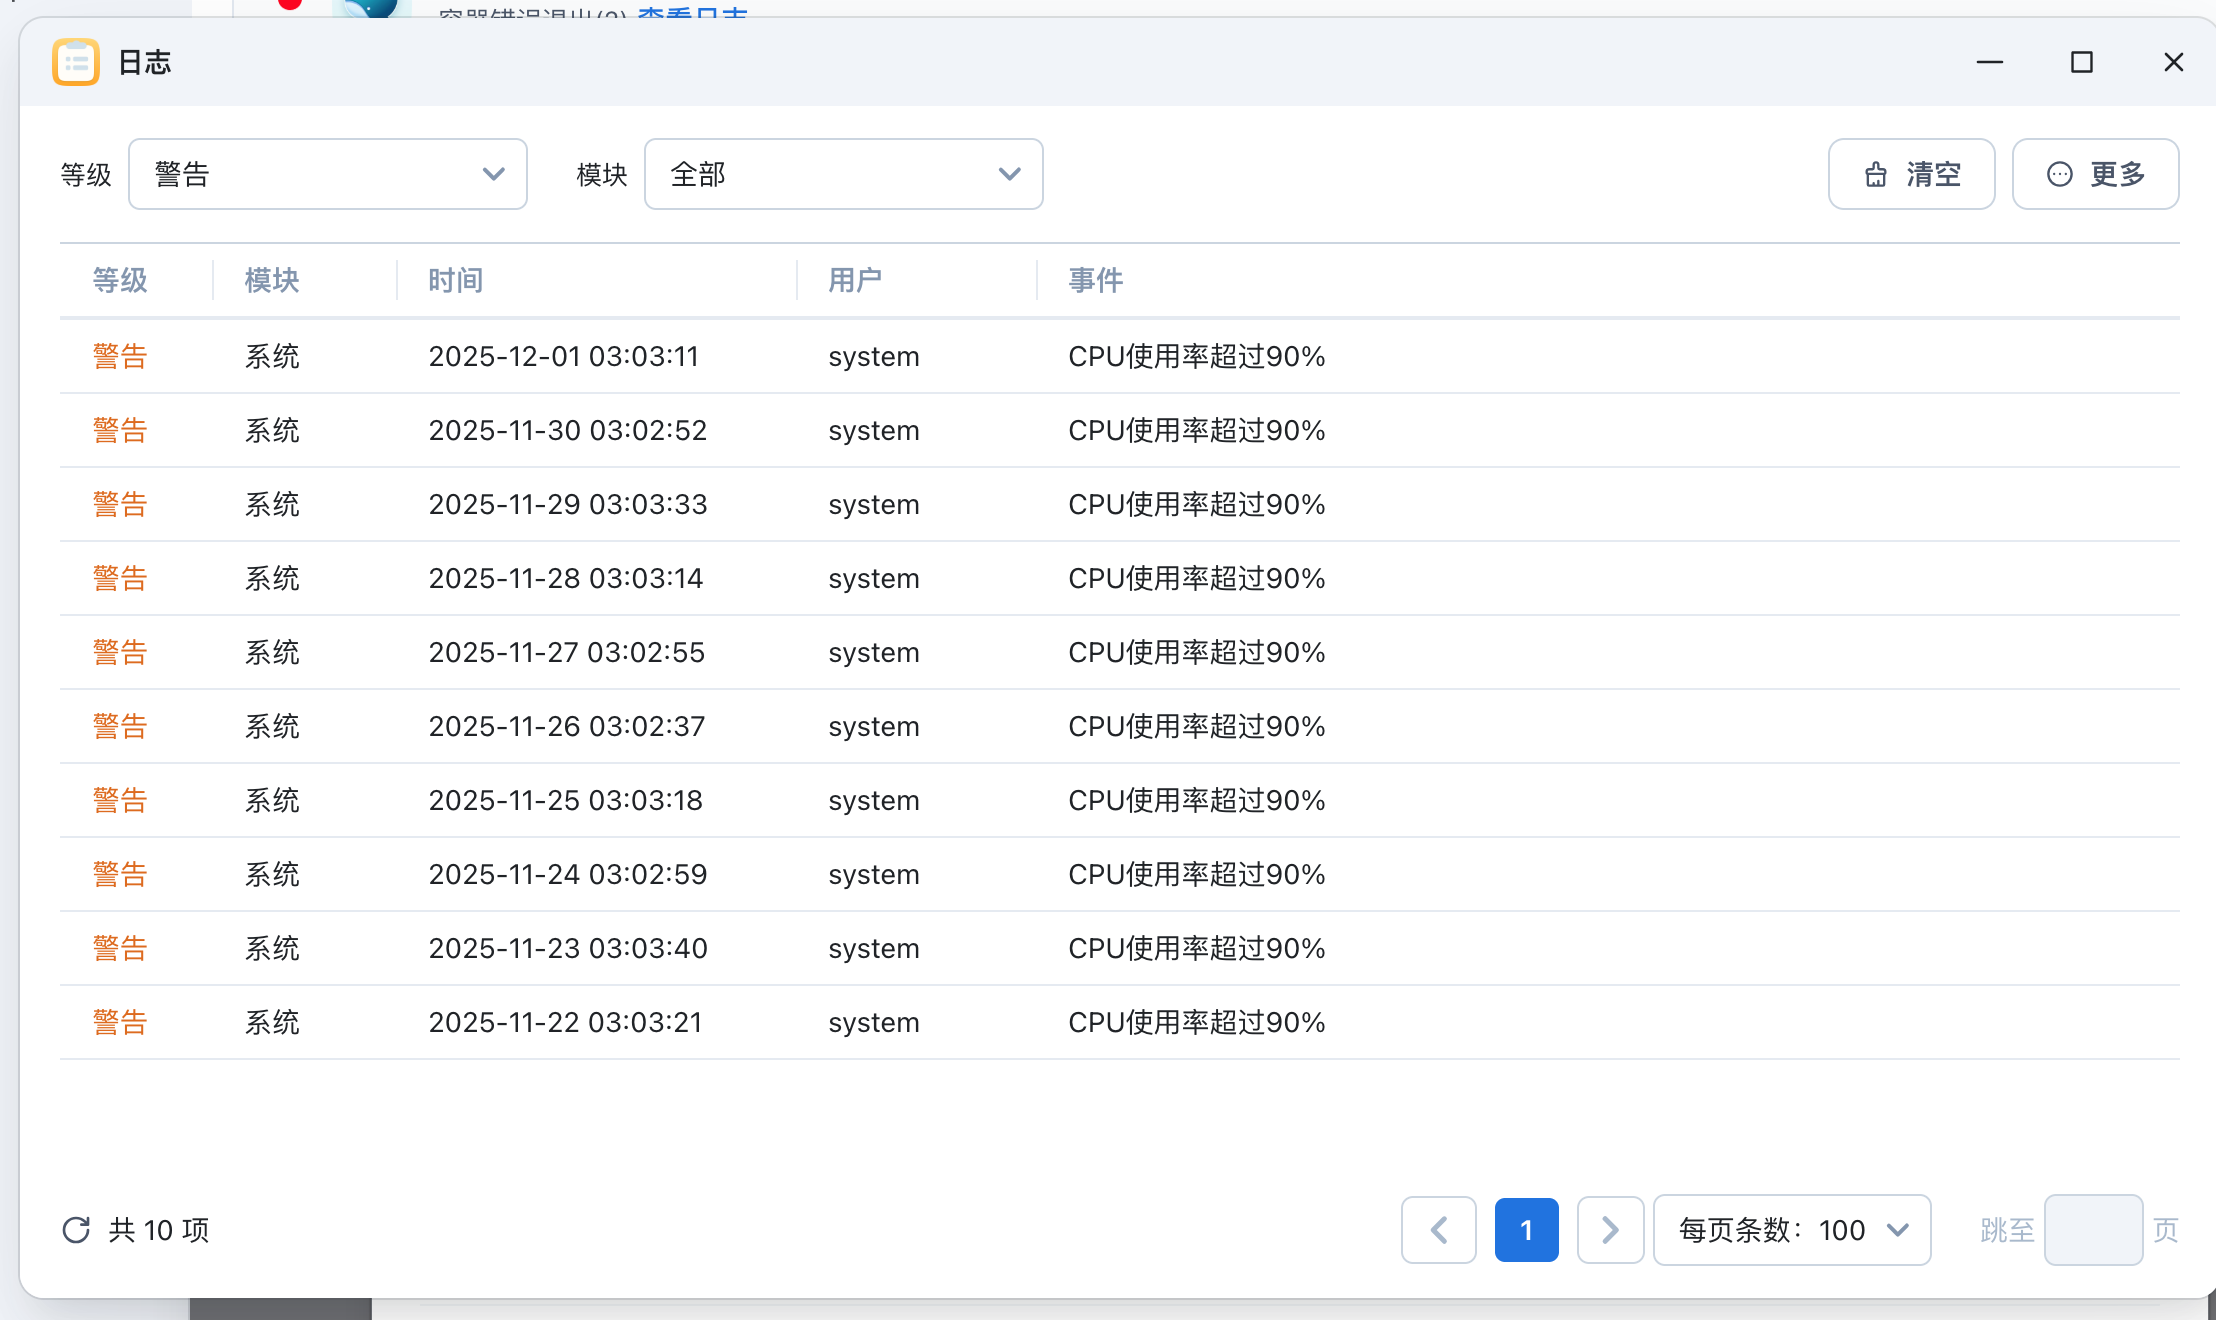Click the 警告 label on 2025-11-22 row
The image size is (2216, 1320).
pyautogui.click(x=119, y=1021)
